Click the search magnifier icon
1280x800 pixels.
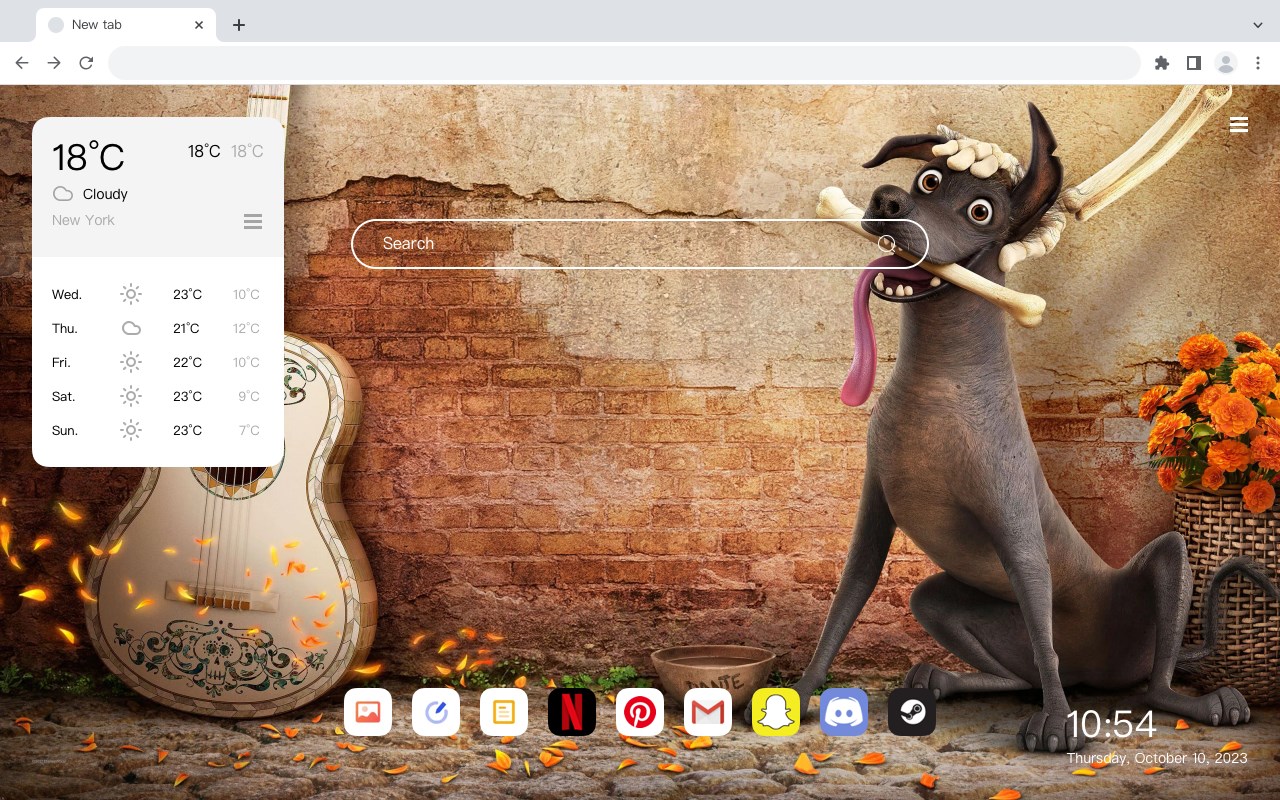coord(887,244)
